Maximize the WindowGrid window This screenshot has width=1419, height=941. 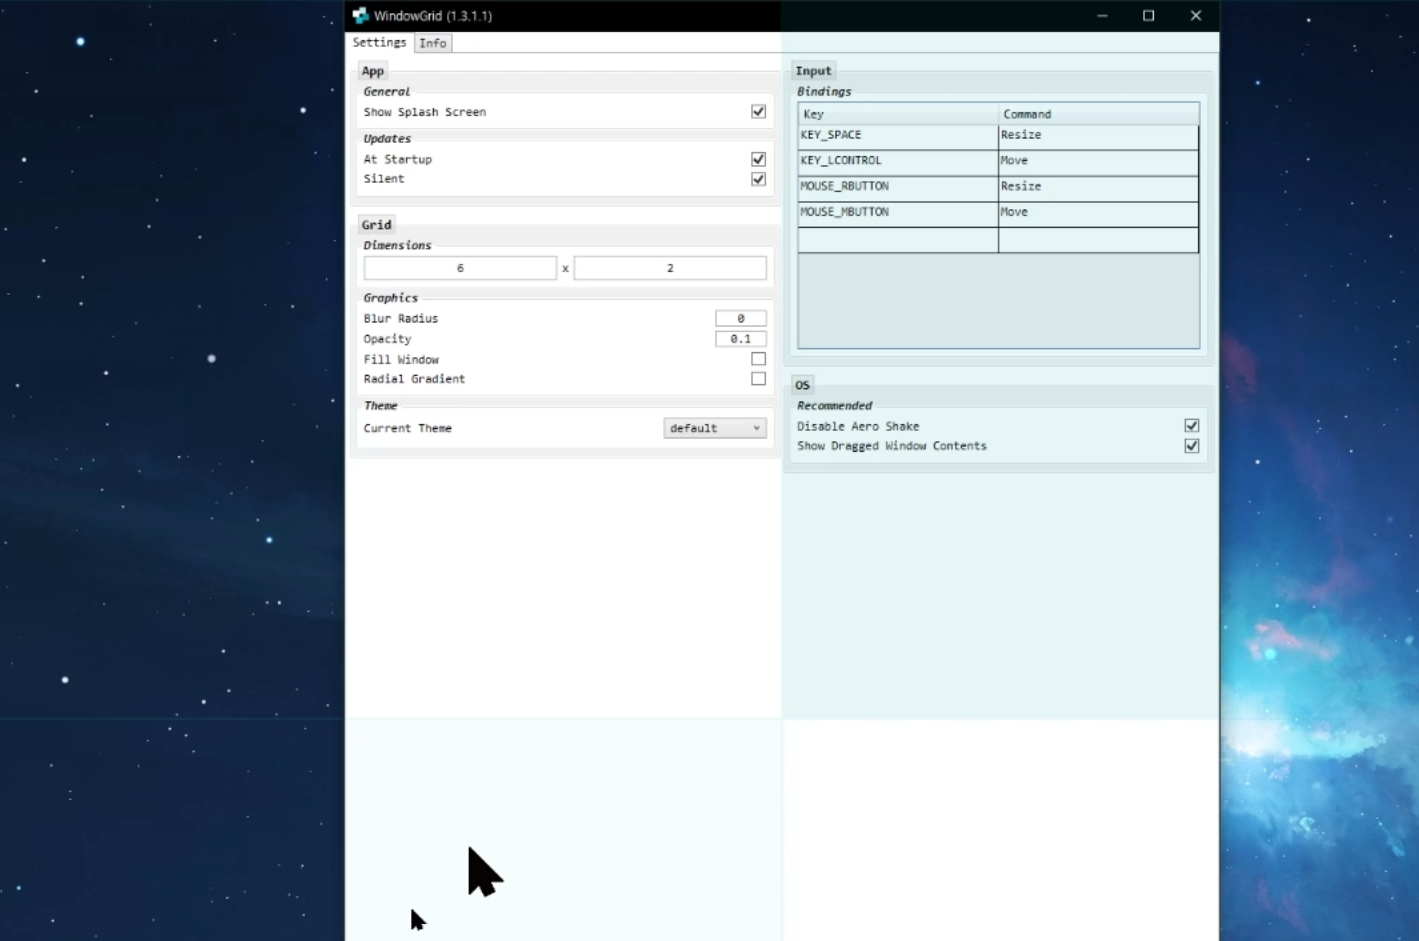1149,16
